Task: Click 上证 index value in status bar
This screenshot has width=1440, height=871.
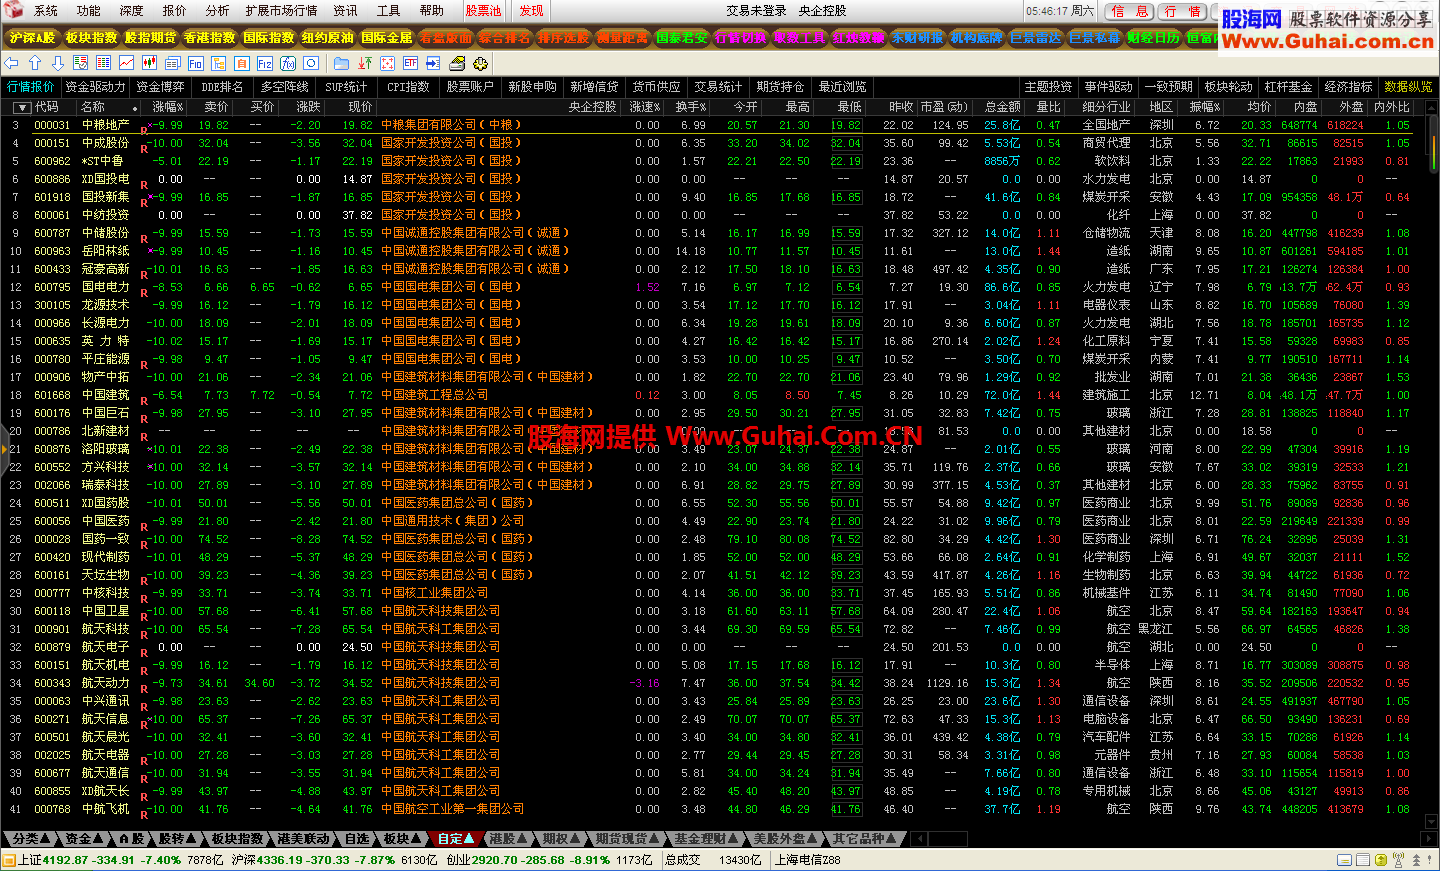Action: tap(66, 860)
